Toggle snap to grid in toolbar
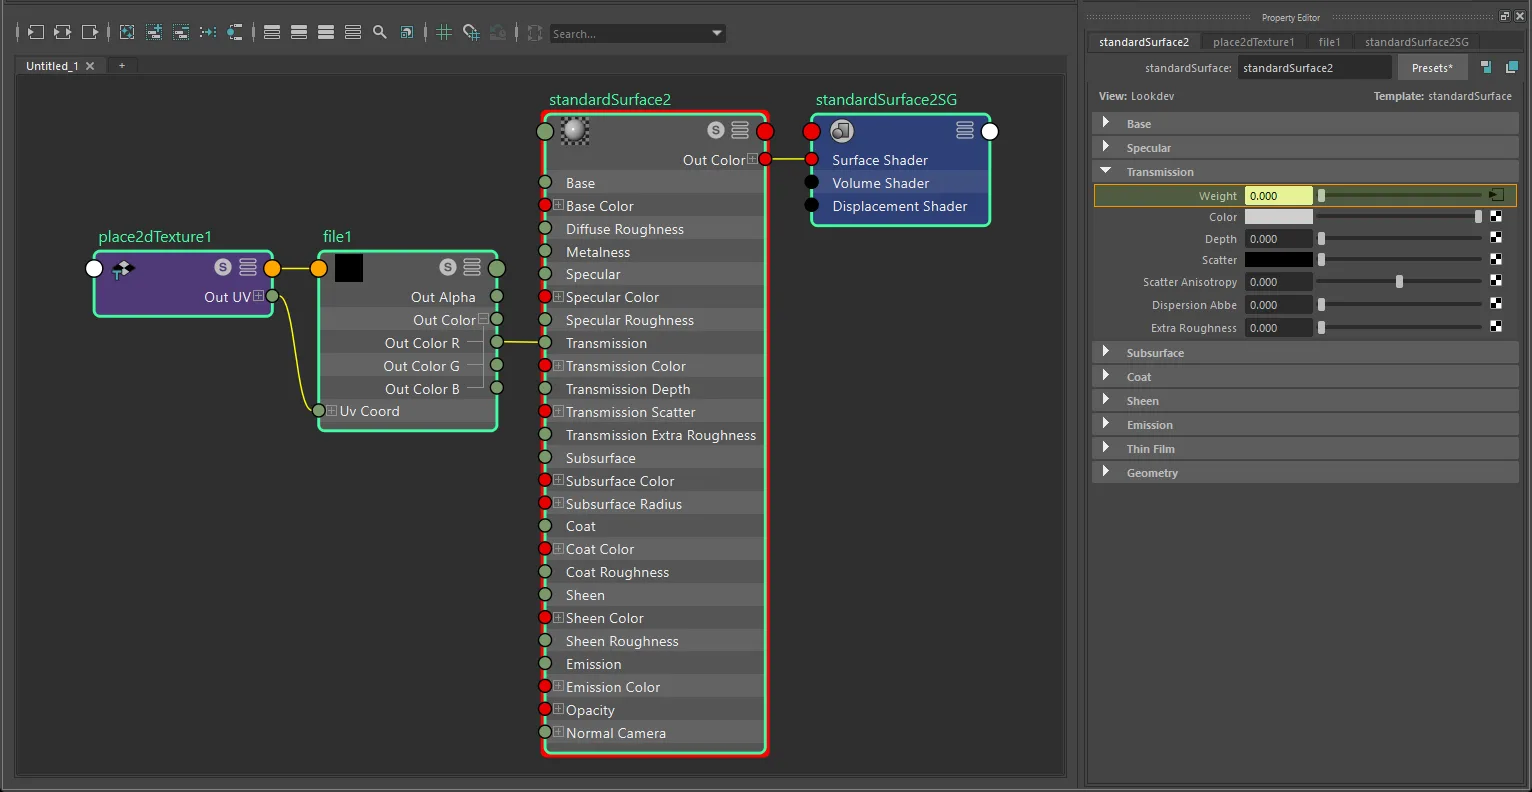The image size is (1532, 792). (471, 33)
